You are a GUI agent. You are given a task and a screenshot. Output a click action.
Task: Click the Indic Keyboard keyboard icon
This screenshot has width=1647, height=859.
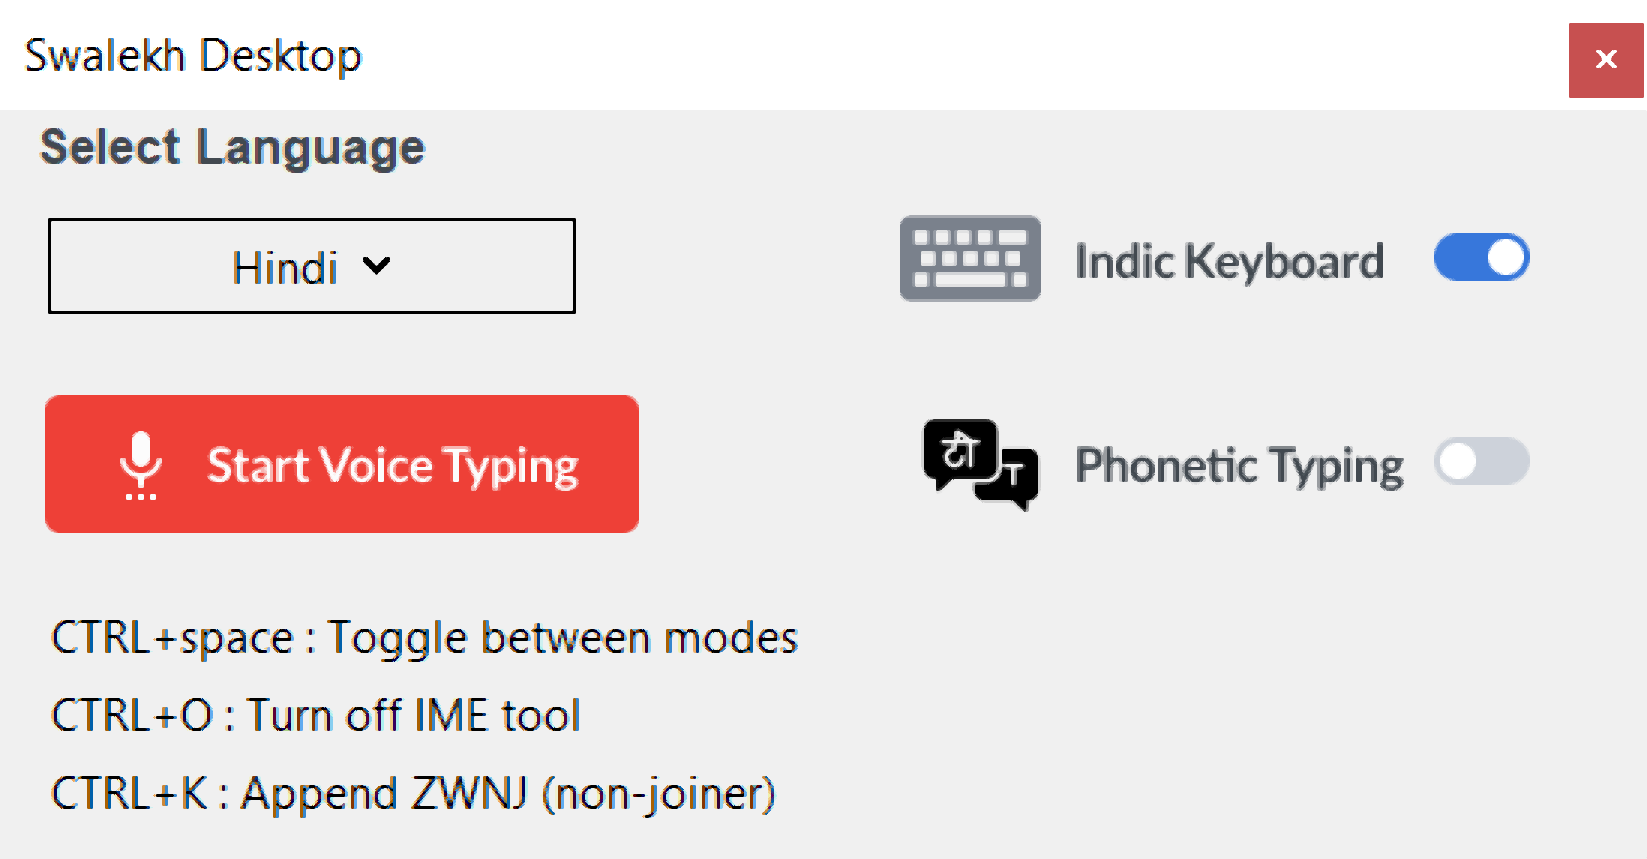click(969, 259)
